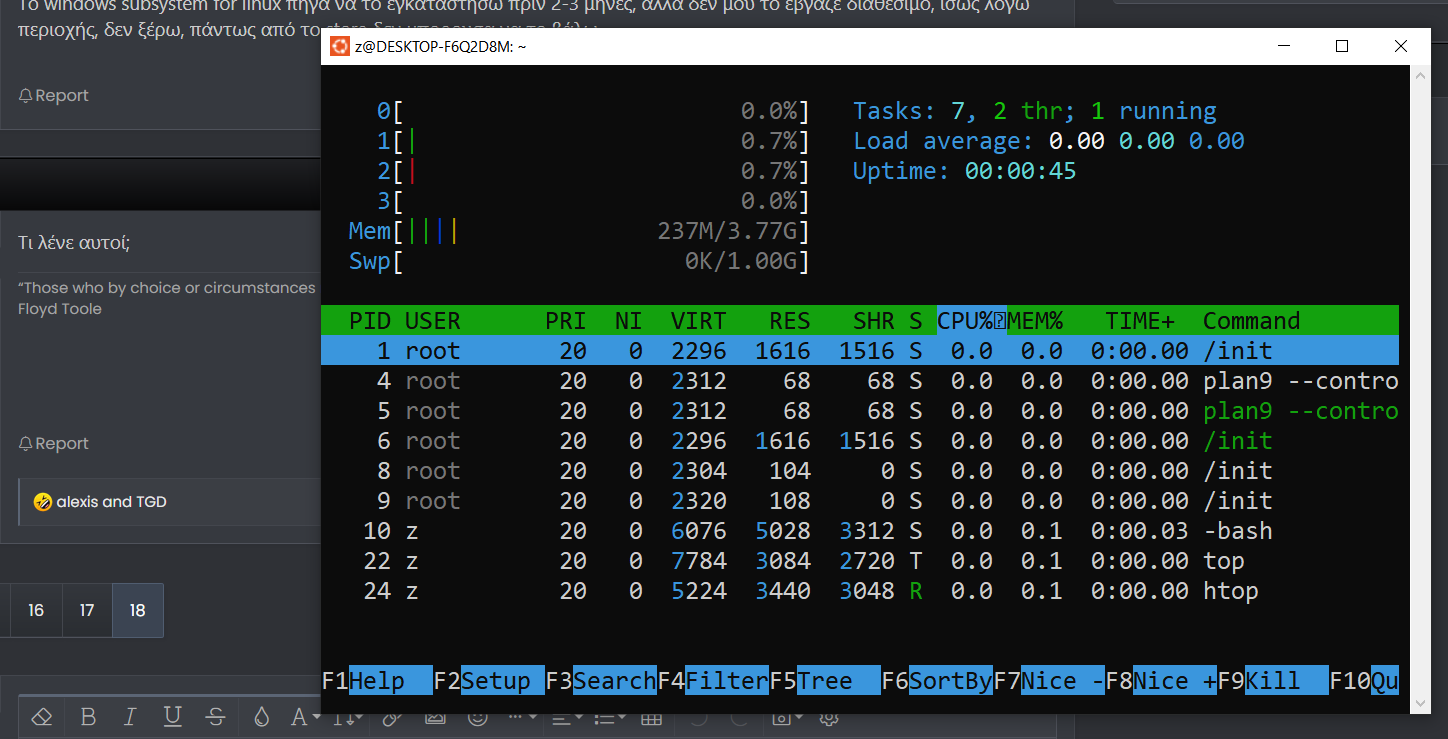Click the strikethrough icon
The image size is (1448, 739).
215,717
